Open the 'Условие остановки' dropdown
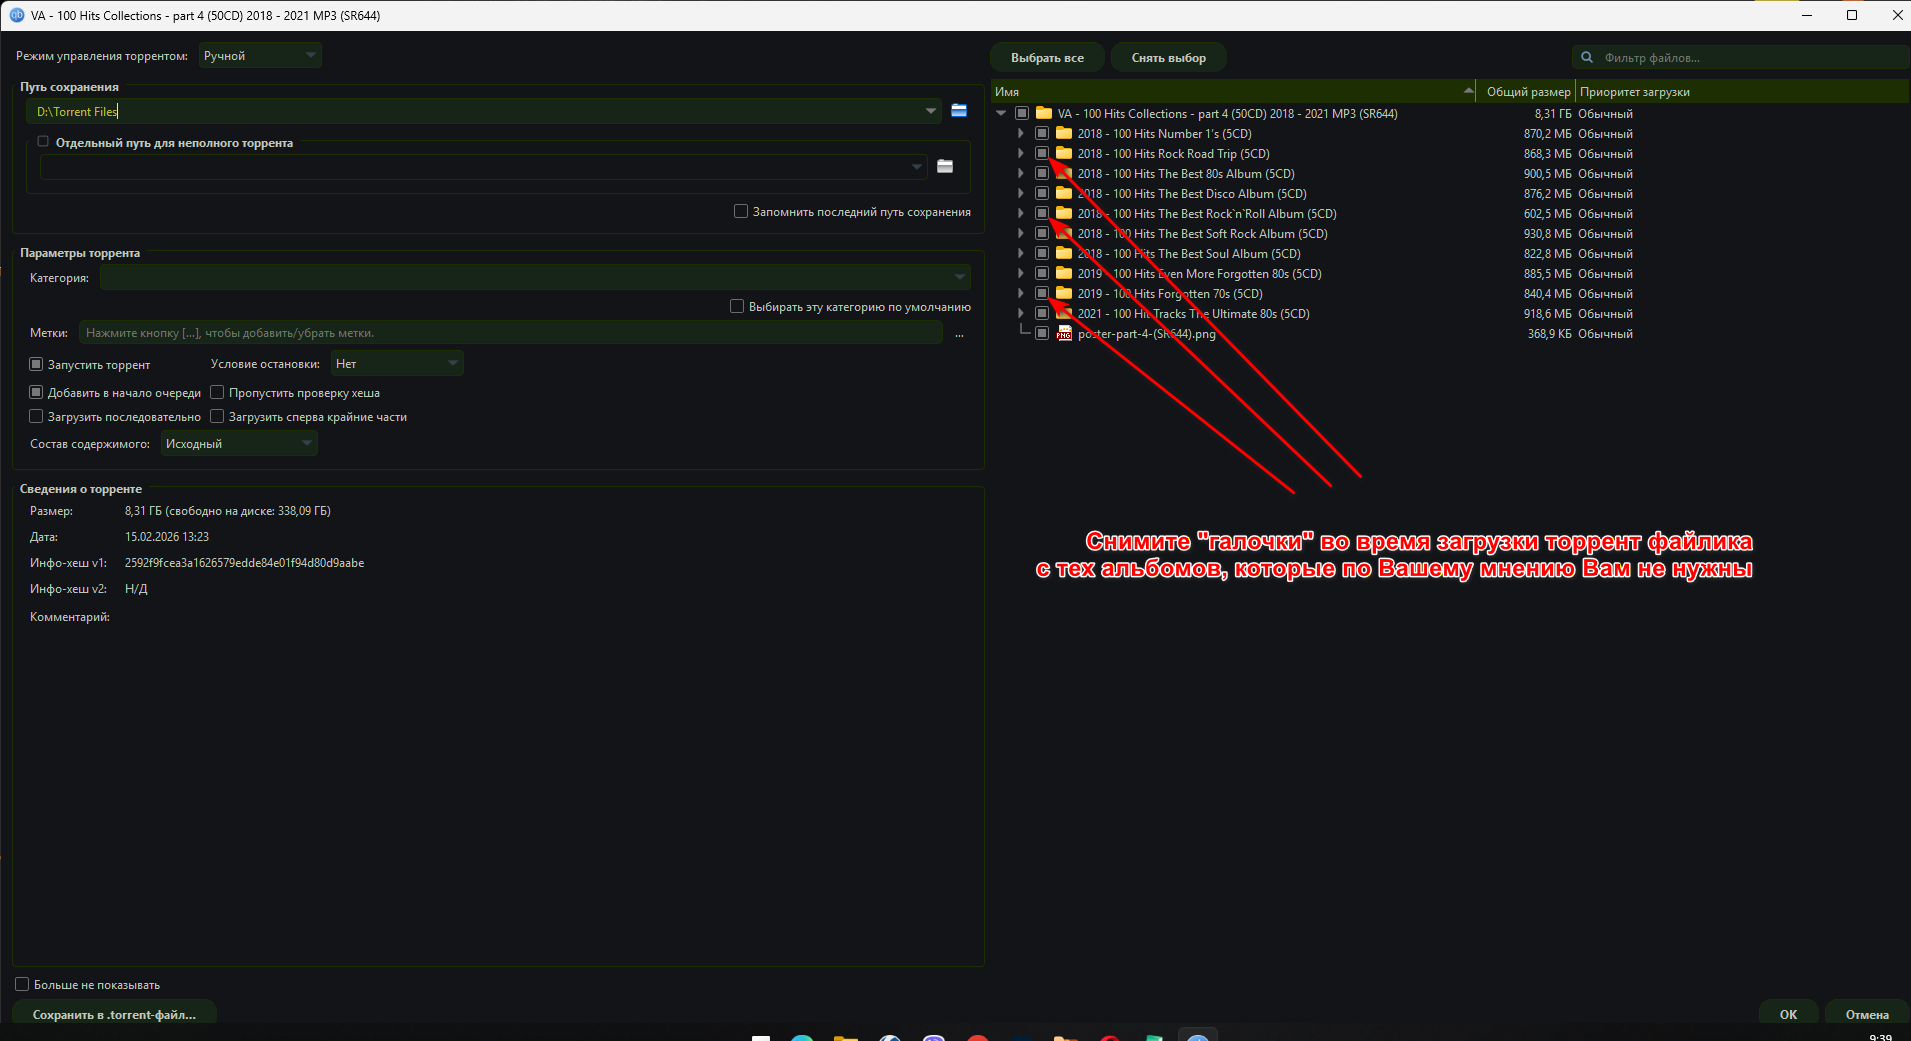The image size is (1911, 1041). (397, 364)
